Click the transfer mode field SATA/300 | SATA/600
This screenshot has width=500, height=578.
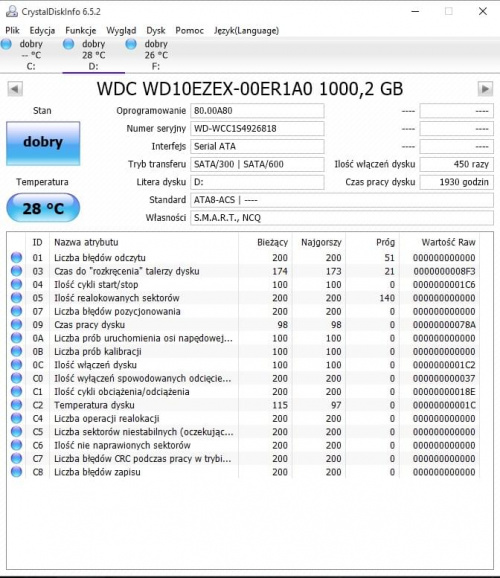coord(257,164)
